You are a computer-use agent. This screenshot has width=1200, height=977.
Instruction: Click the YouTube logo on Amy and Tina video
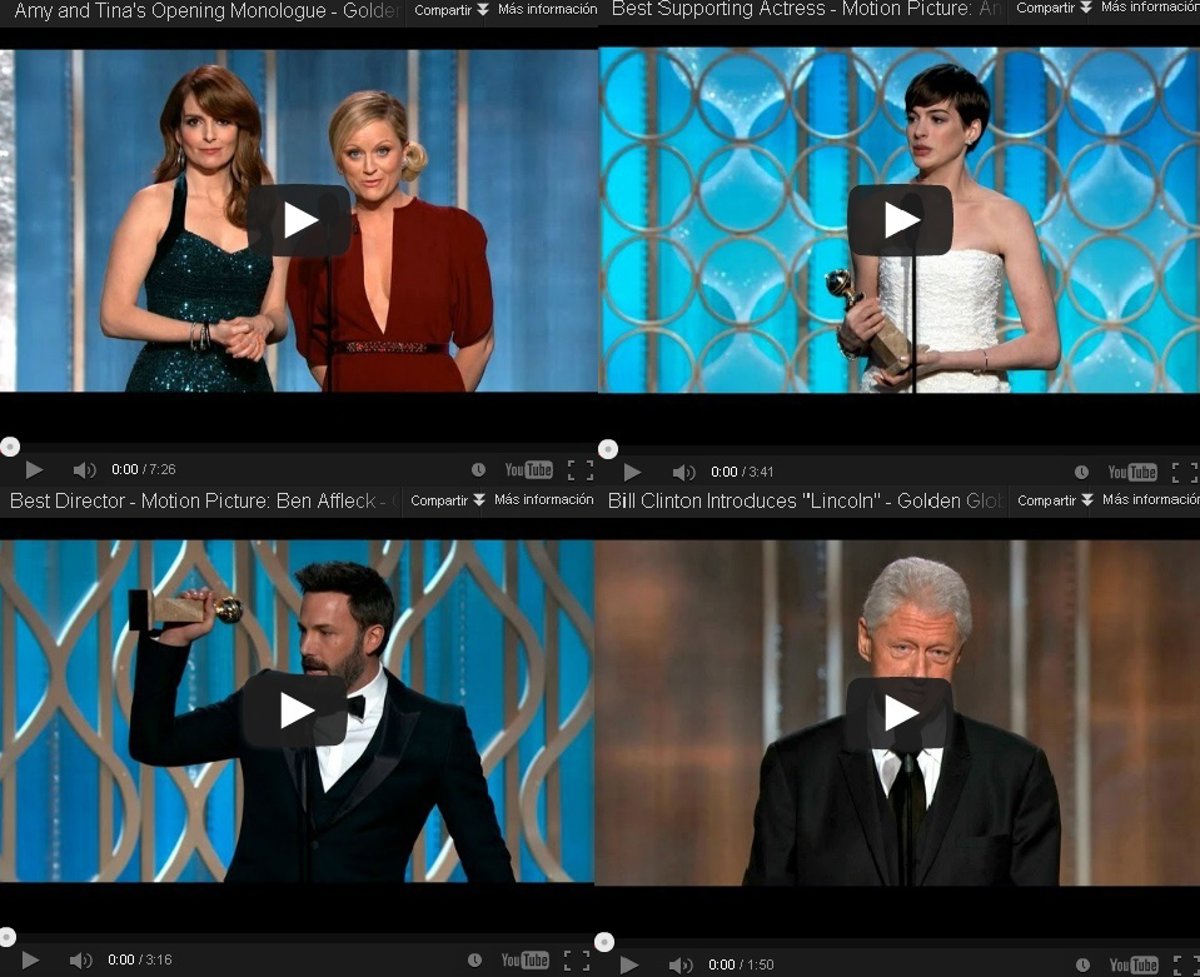[528, 470]
